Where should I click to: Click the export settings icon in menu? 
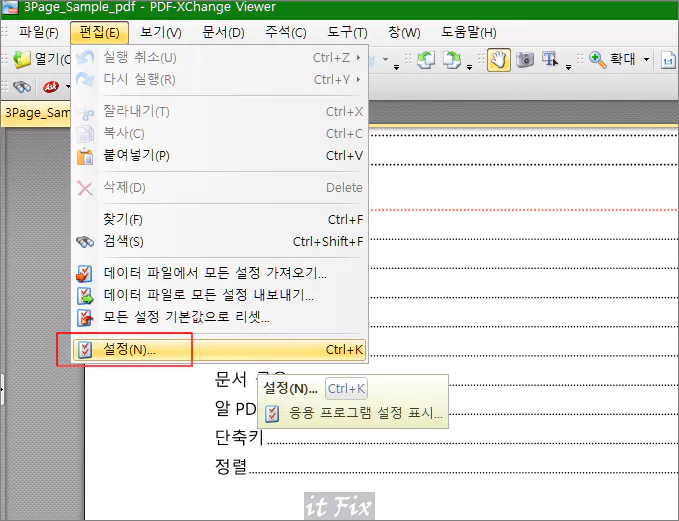pos(85,296)
